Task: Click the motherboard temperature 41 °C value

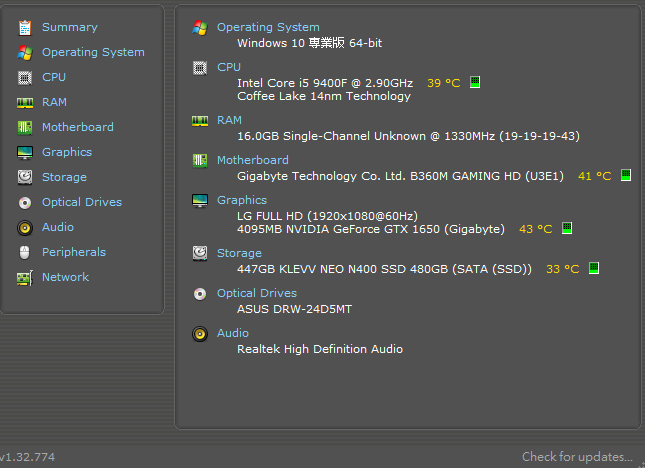Action: click(x=594, y=176)
